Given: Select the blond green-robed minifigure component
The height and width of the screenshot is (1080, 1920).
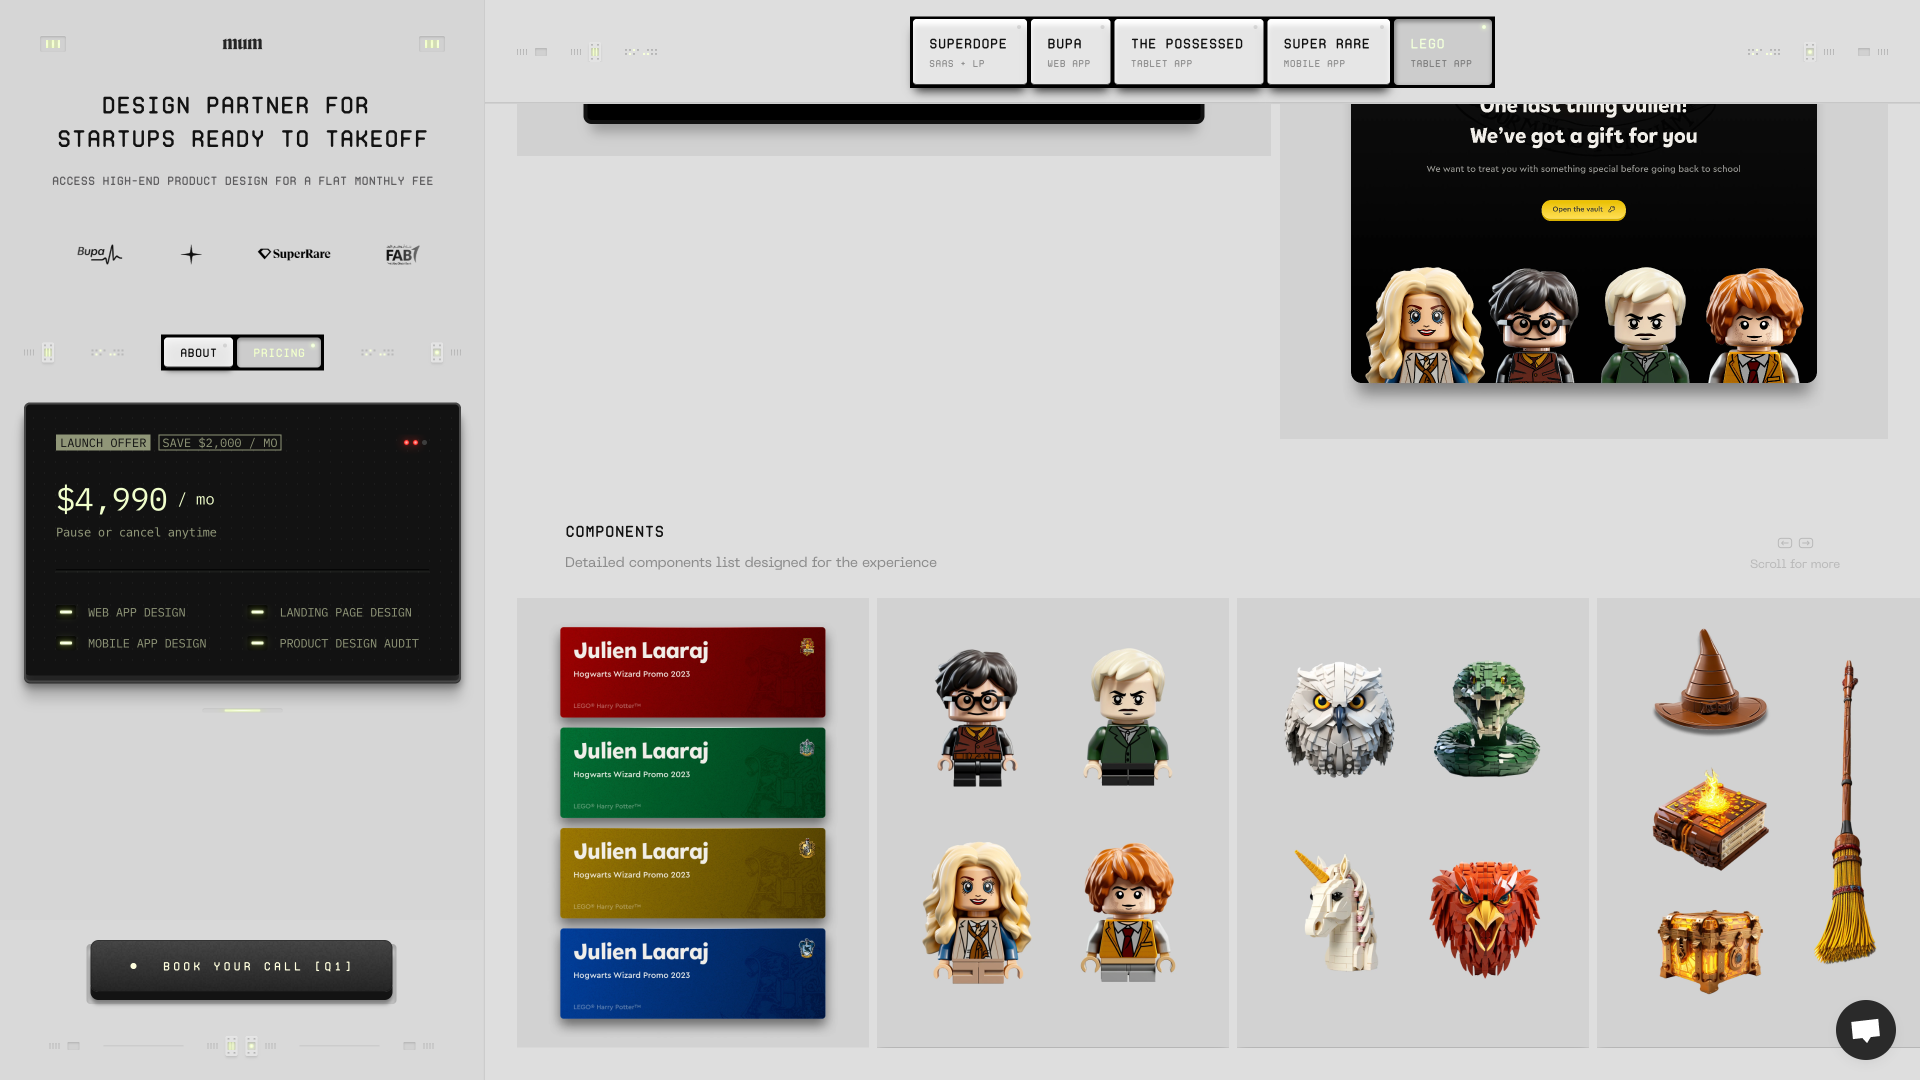Looking at the screenshot, I should point(1128,717).
